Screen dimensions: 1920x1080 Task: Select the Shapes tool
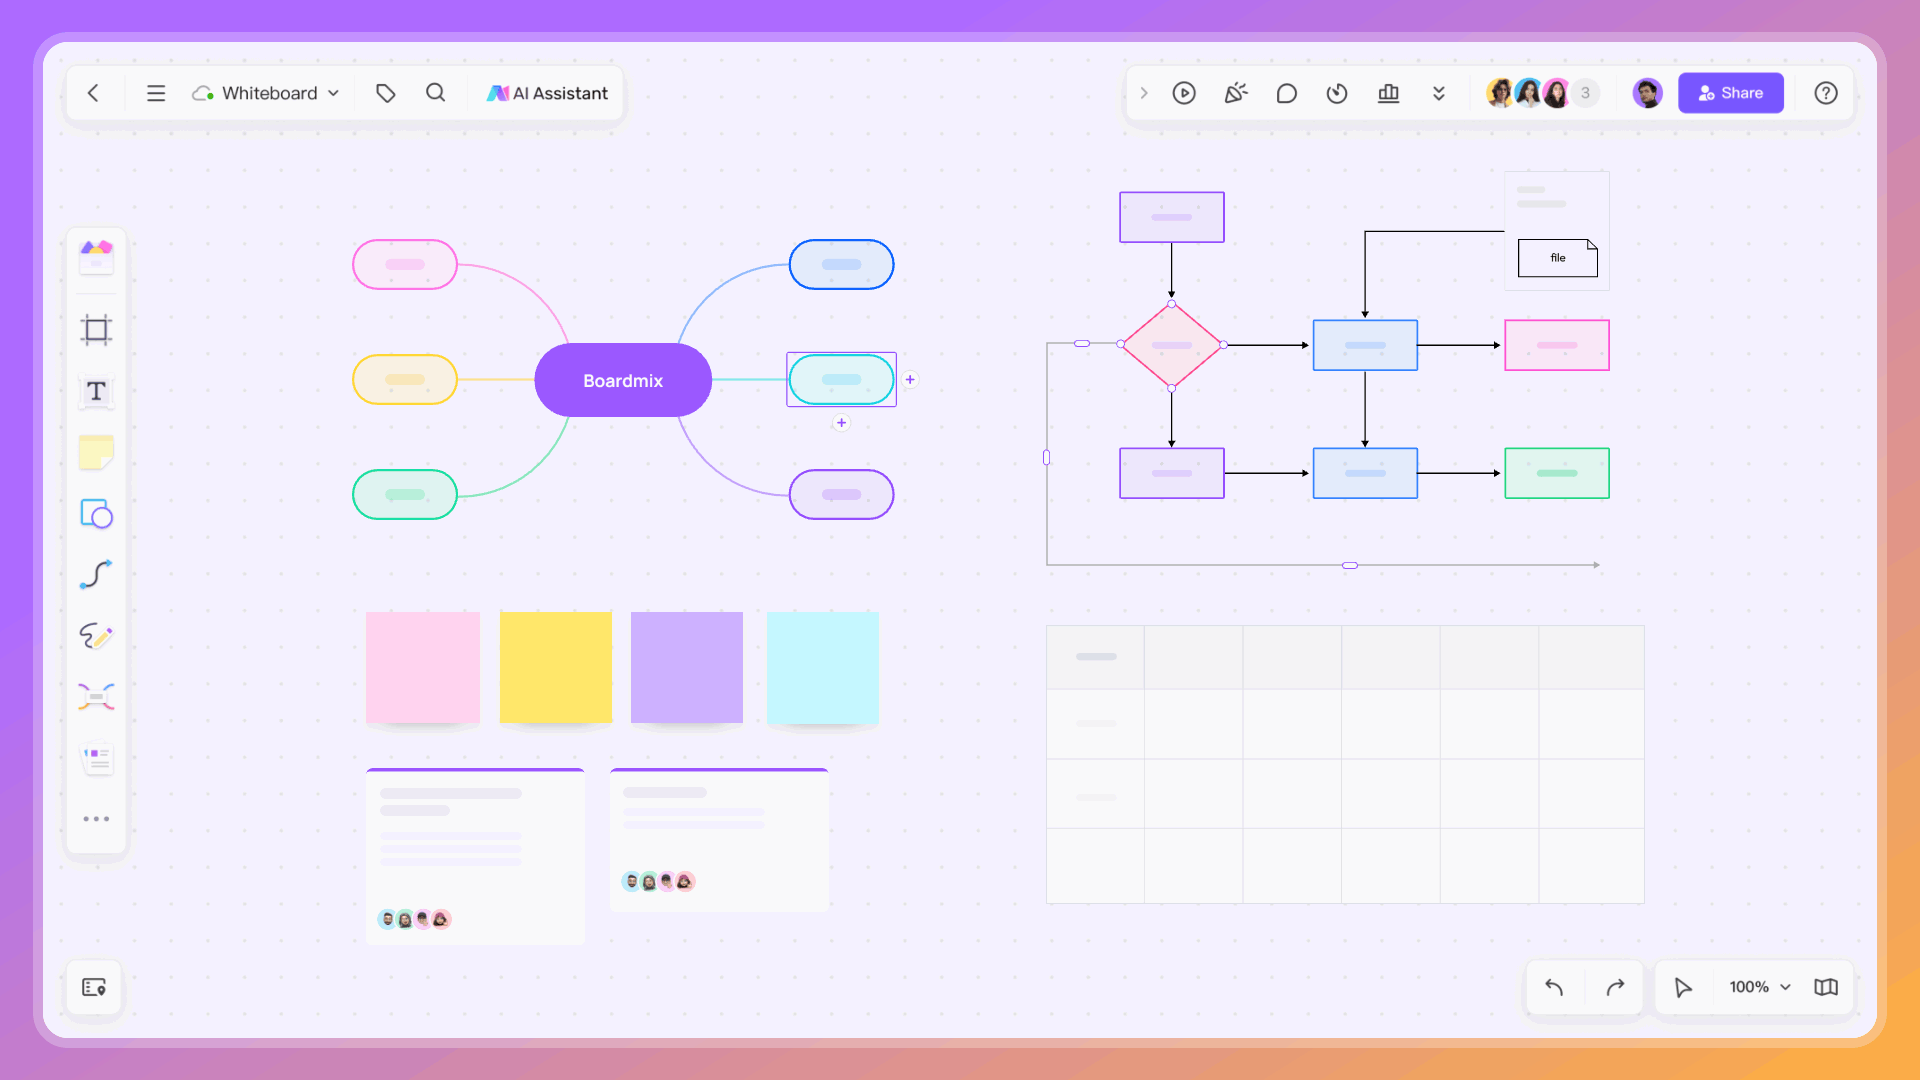96,514
